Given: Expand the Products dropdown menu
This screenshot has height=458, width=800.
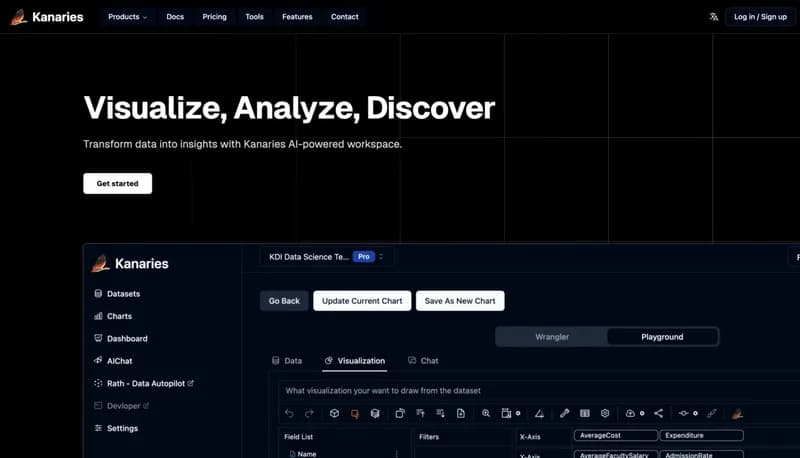Looking at the screenshot, I should pyautogui.click(x=127, y=17).
